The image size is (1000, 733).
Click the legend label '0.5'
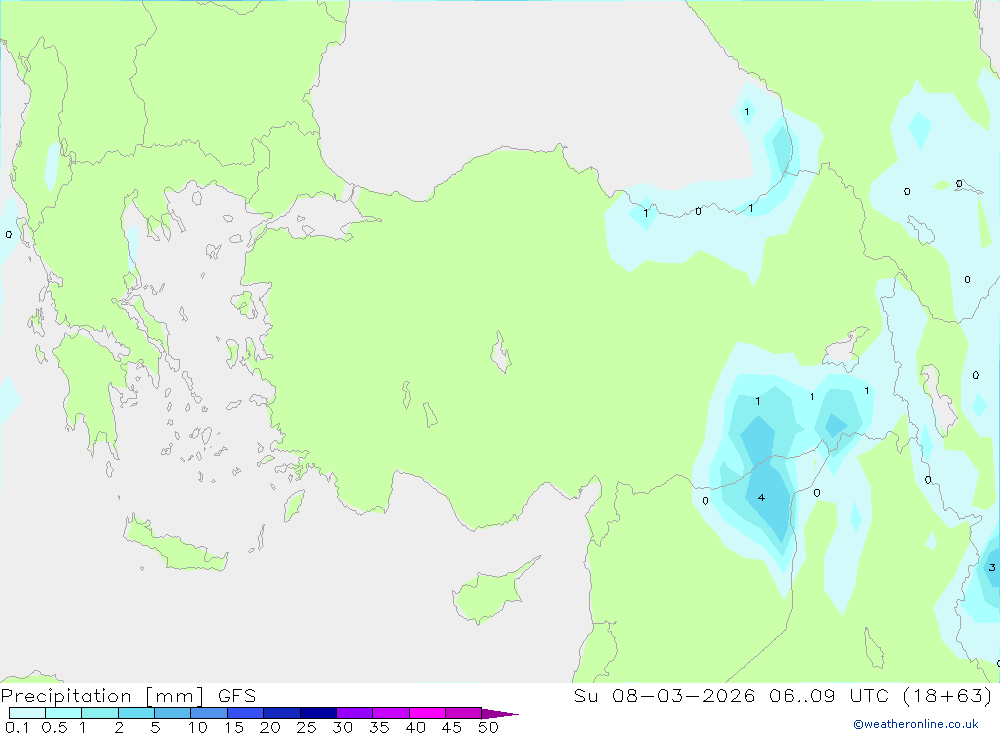54,727
